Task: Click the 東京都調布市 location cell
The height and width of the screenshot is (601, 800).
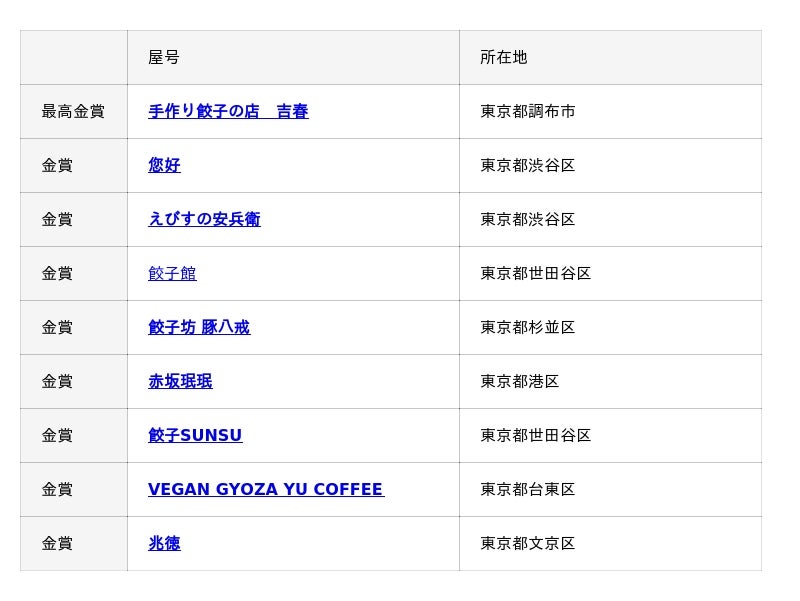Action: point(610,111)
